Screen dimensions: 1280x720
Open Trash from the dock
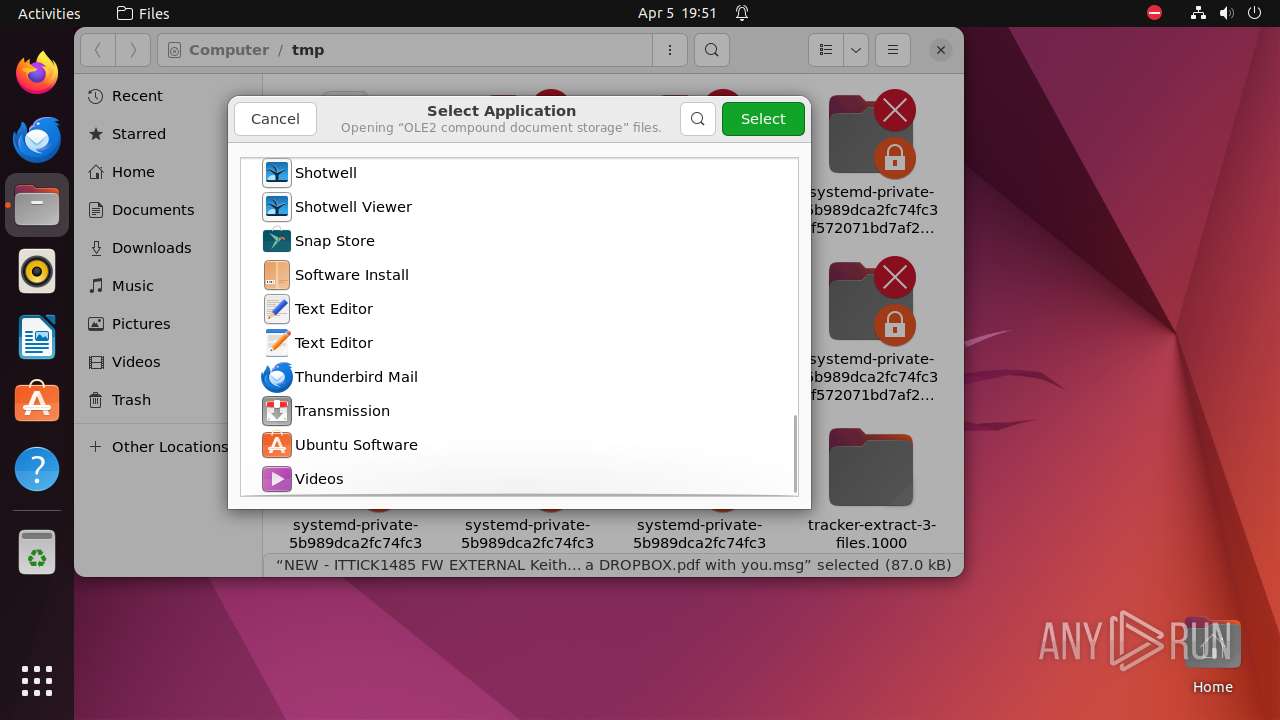coord(37,552)
